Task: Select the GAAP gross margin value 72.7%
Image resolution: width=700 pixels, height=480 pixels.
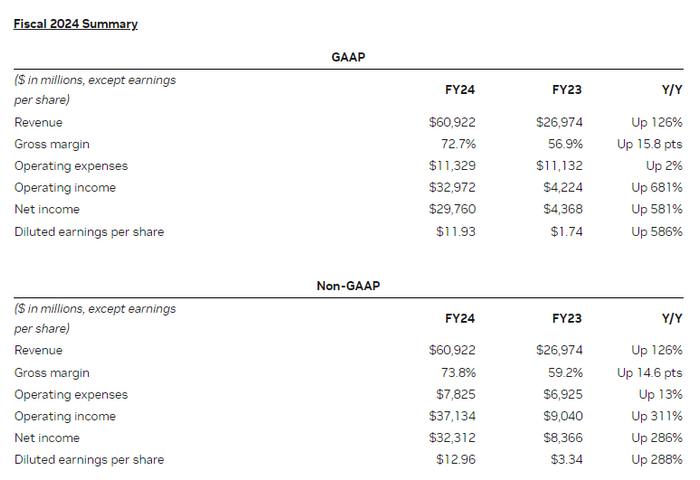Action: click(x=458, y=144)
